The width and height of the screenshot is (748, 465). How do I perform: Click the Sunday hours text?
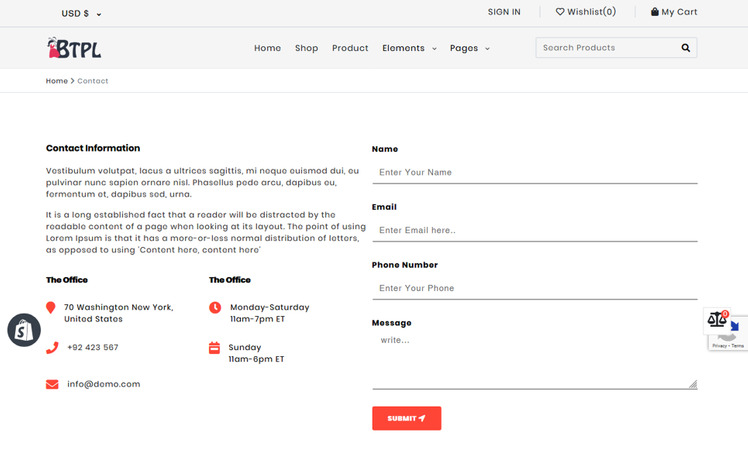tap(256, 353)
